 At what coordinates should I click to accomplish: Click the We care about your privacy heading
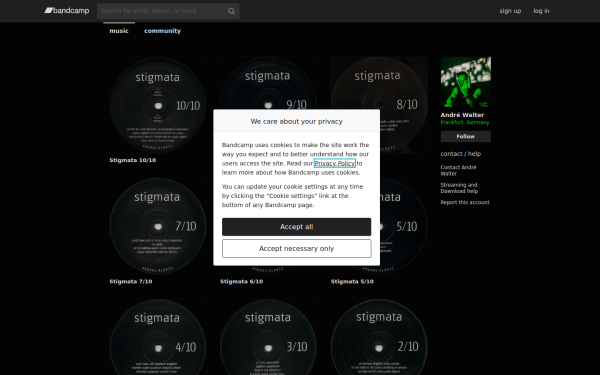coord(297,121)
